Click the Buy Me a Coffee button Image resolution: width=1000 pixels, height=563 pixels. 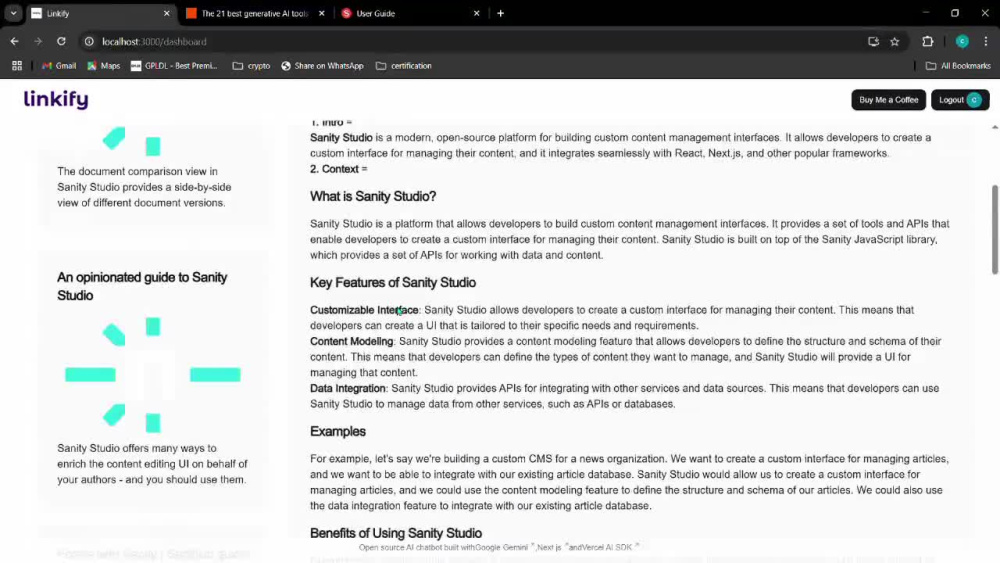click(x=888, y=99)
